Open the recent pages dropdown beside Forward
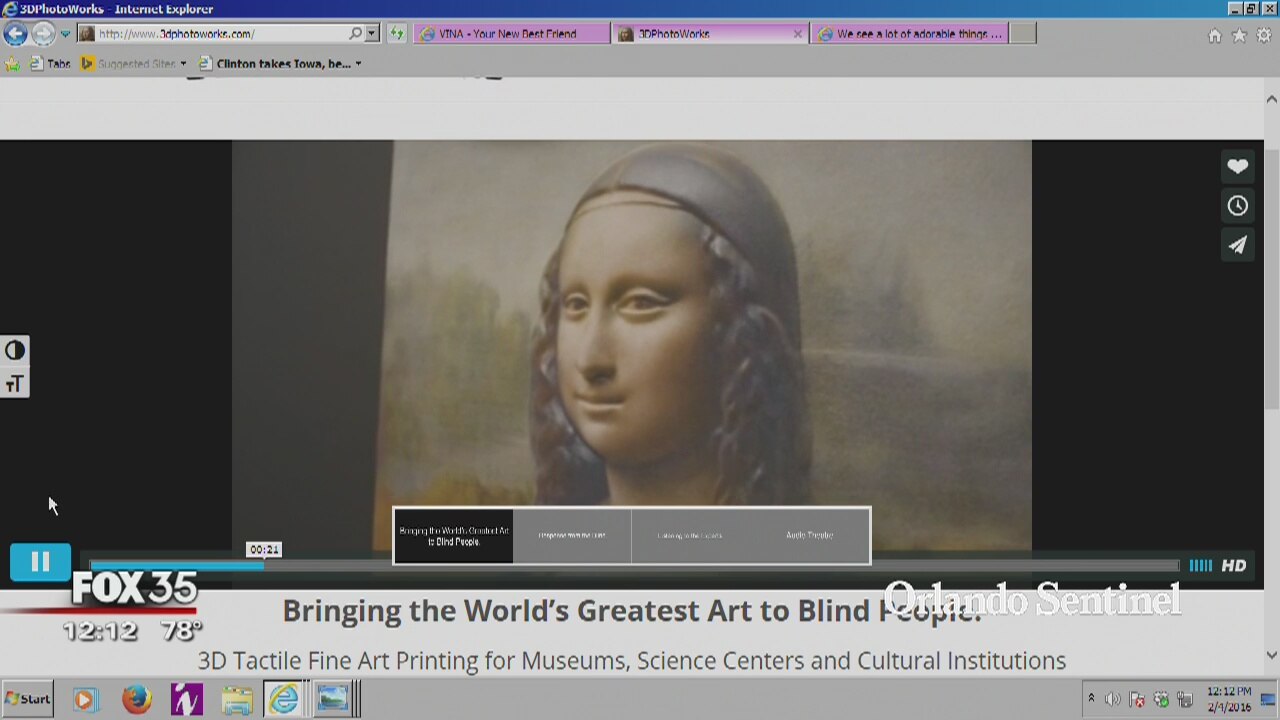The image size is (1280, 720). (x=65, y=34)
